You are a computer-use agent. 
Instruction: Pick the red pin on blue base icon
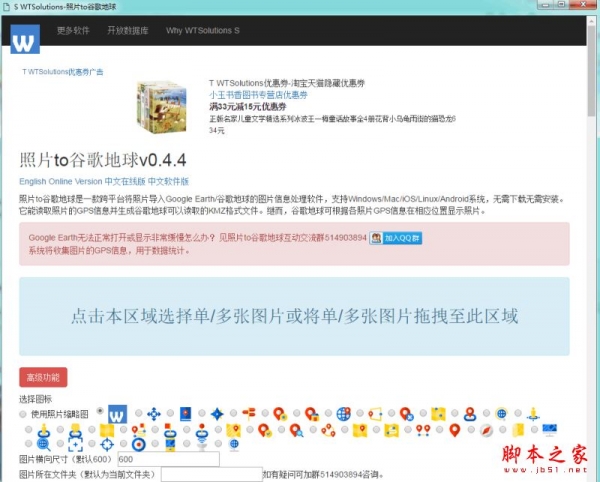pos(470,414)
